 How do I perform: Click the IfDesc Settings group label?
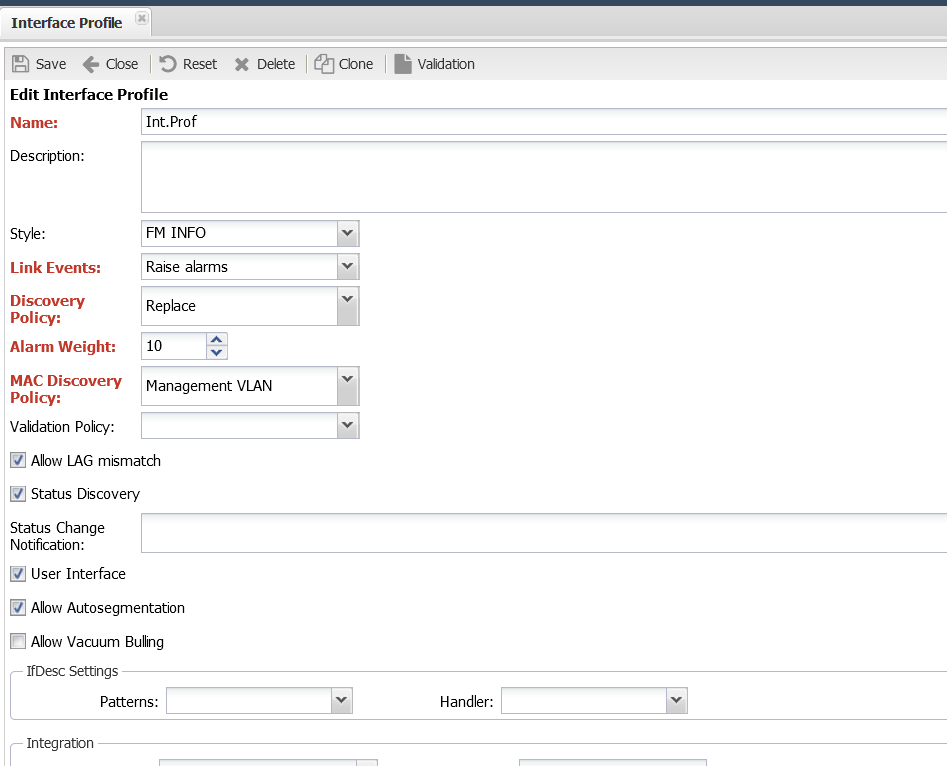[72, 671]
